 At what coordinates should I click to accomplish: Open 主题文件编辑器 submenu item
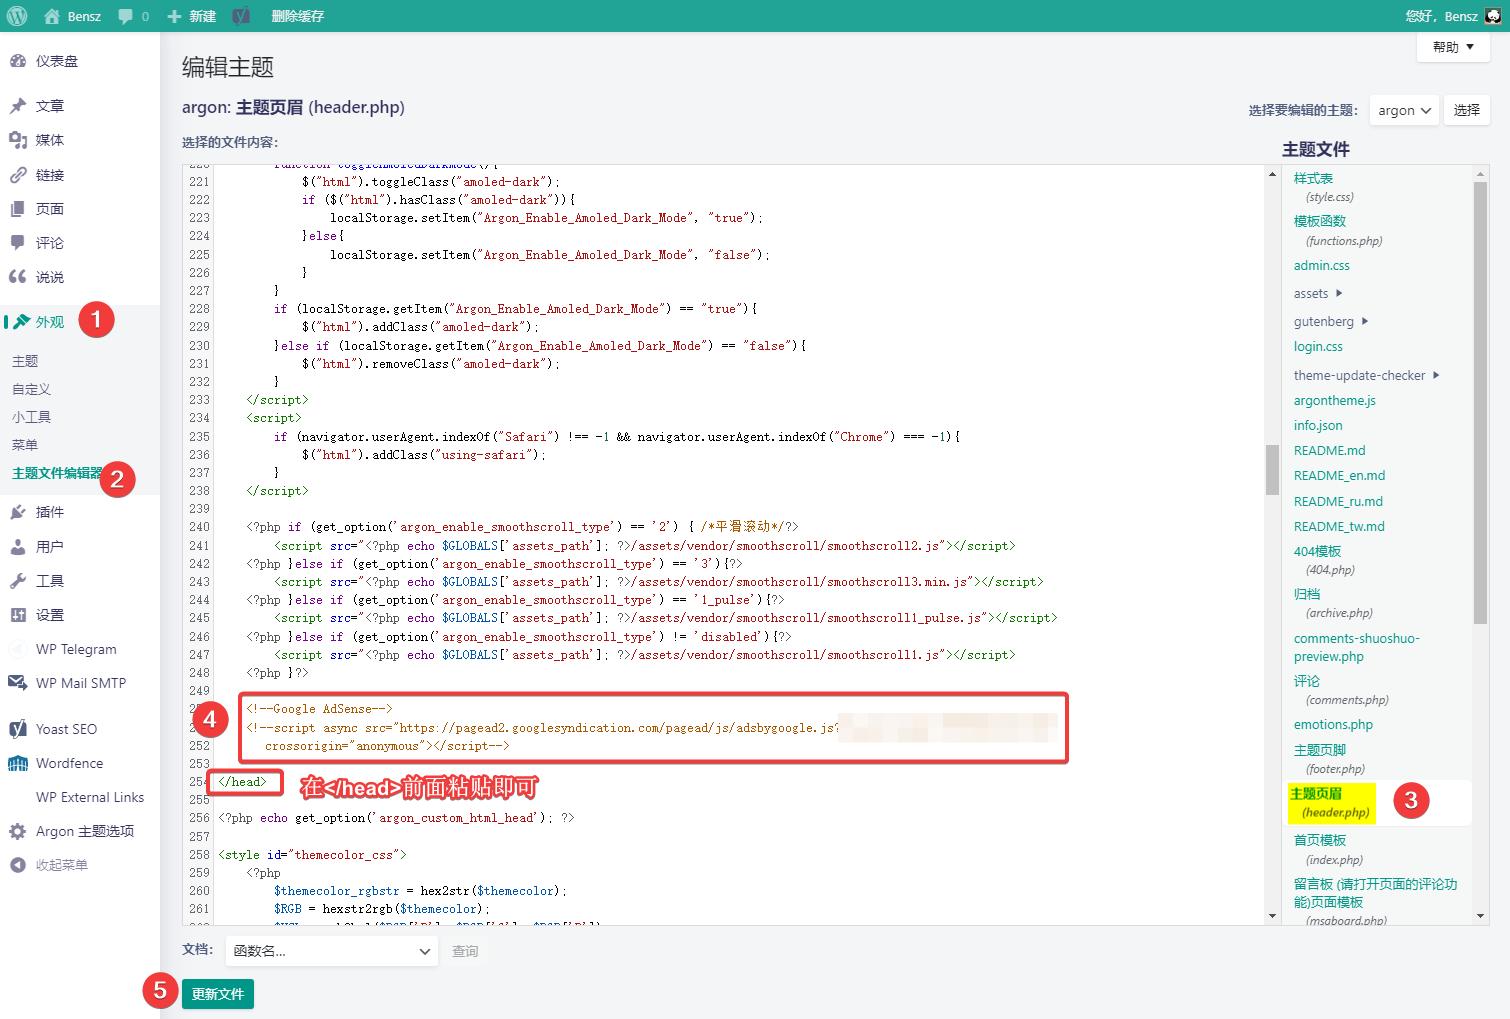57,473
